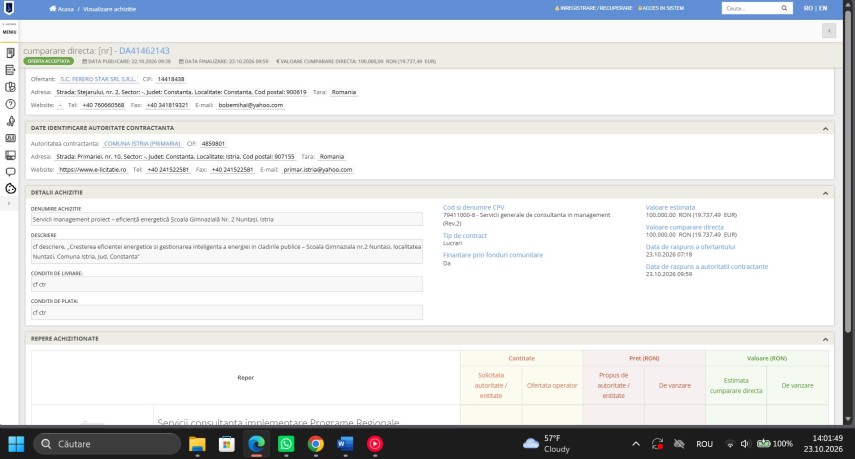Switch language to RO
Image resolution: width=855 pixels, height=459 pixels.
808,8
